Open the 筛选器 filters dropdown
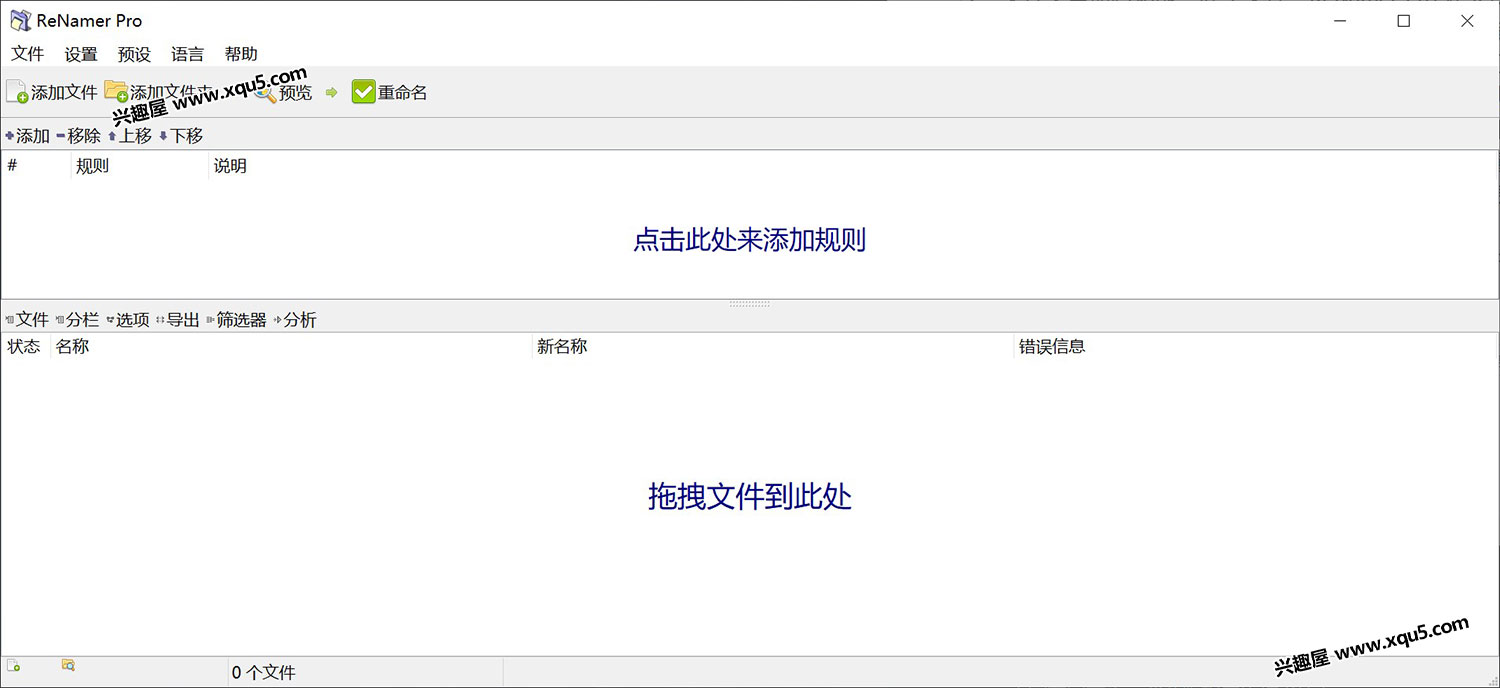This screenshot has height=688, width=1500. coord(236,320)
